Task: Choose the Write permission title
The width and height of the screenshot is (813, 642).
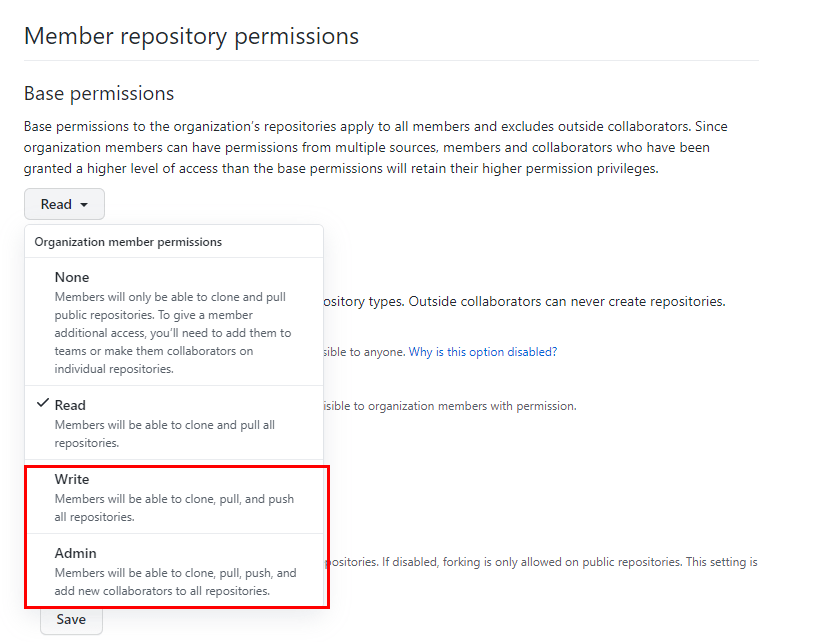Action: (x=72, y=479)
